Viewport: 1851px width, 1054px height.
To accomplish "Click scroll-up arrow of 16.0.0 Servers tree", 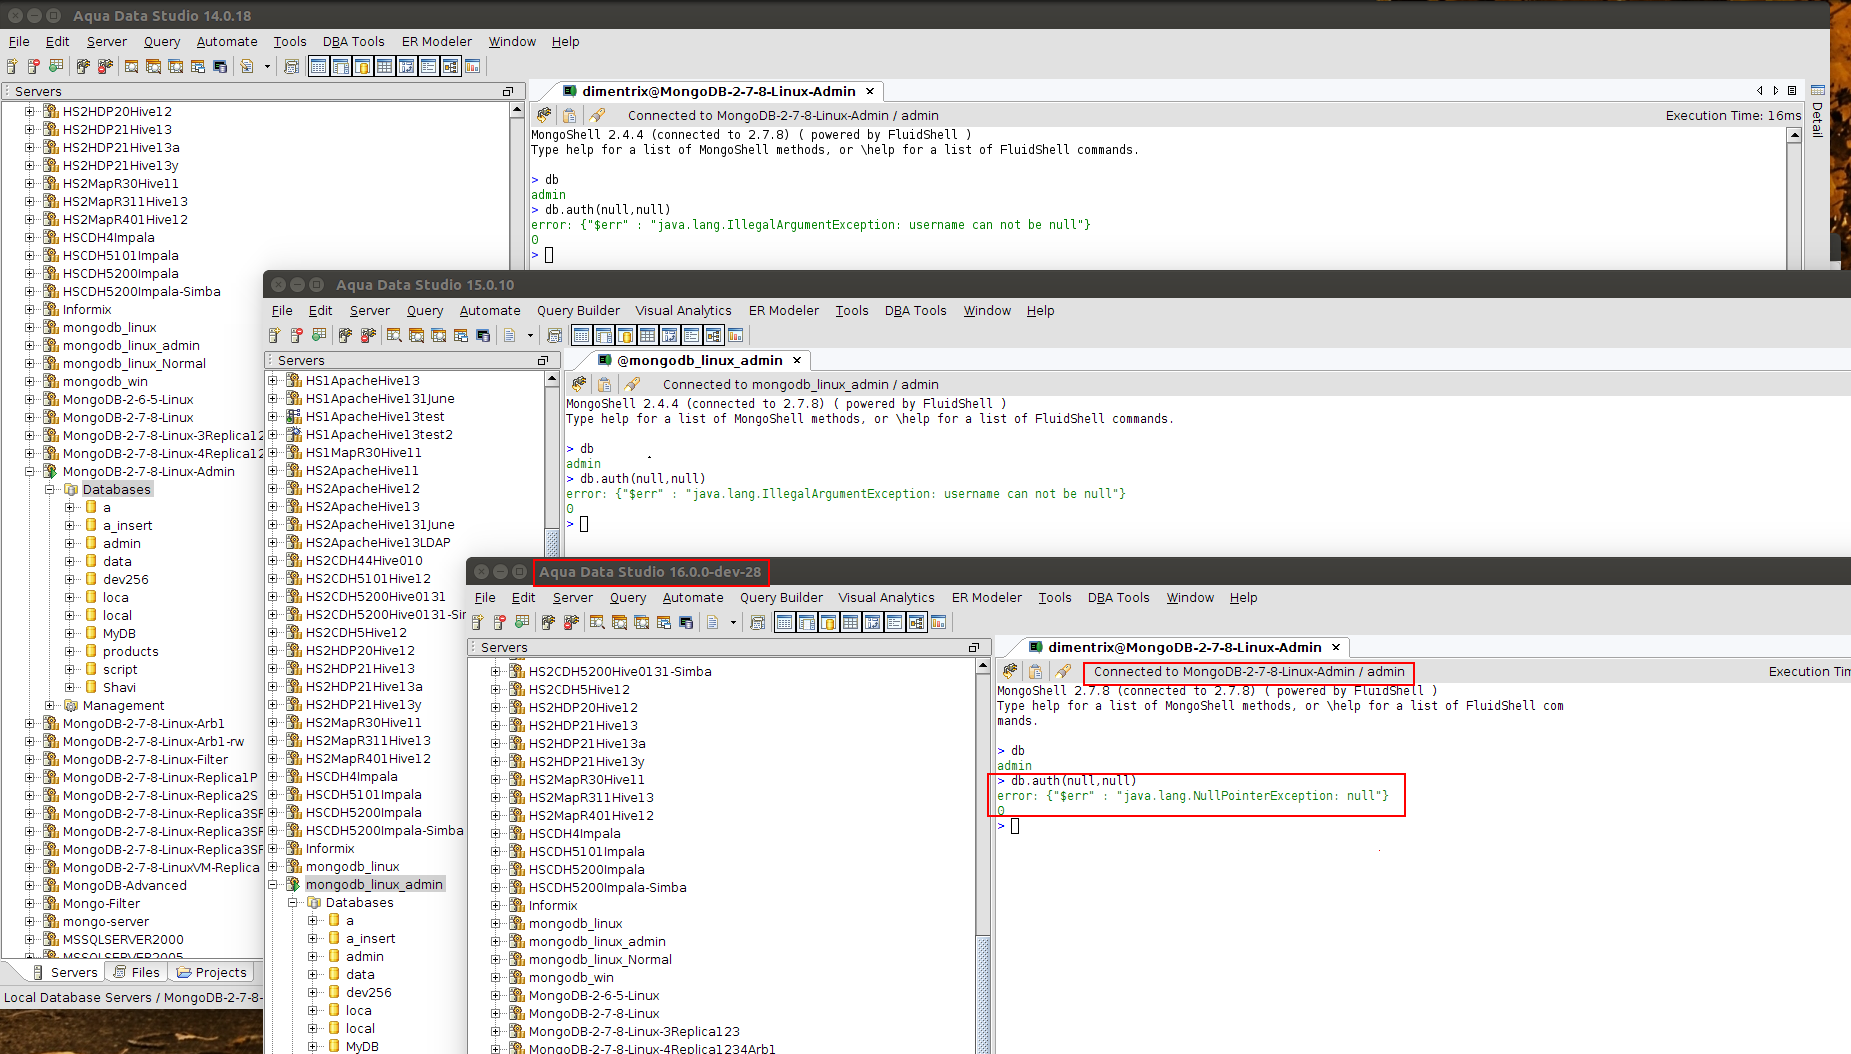I will (x=983, y=666).
